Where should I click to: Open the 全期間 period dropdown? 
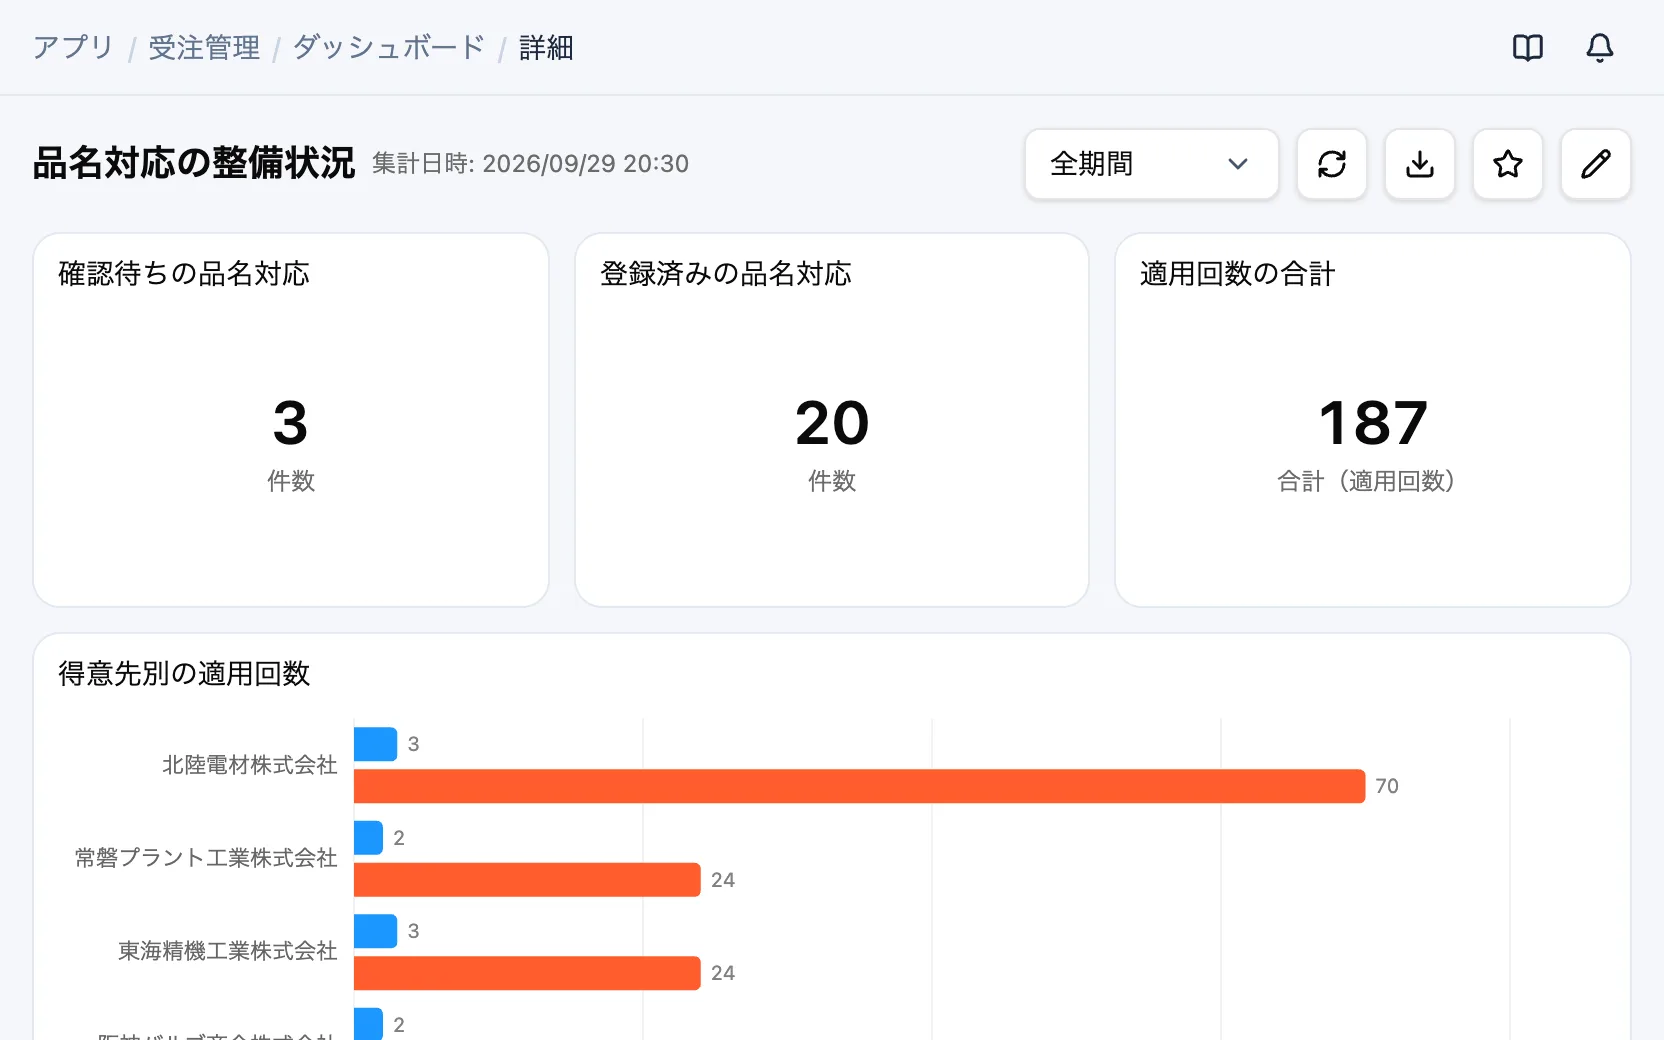click(1151, 164)
